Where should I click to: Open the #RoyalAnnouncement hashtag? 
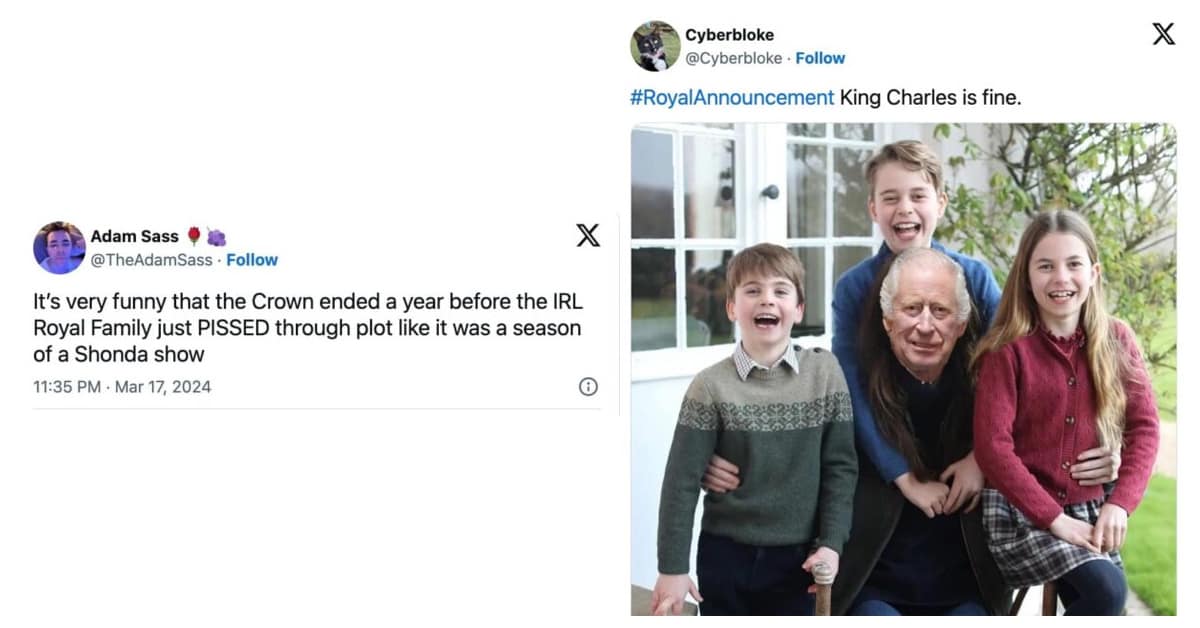(x=732, y=98)
